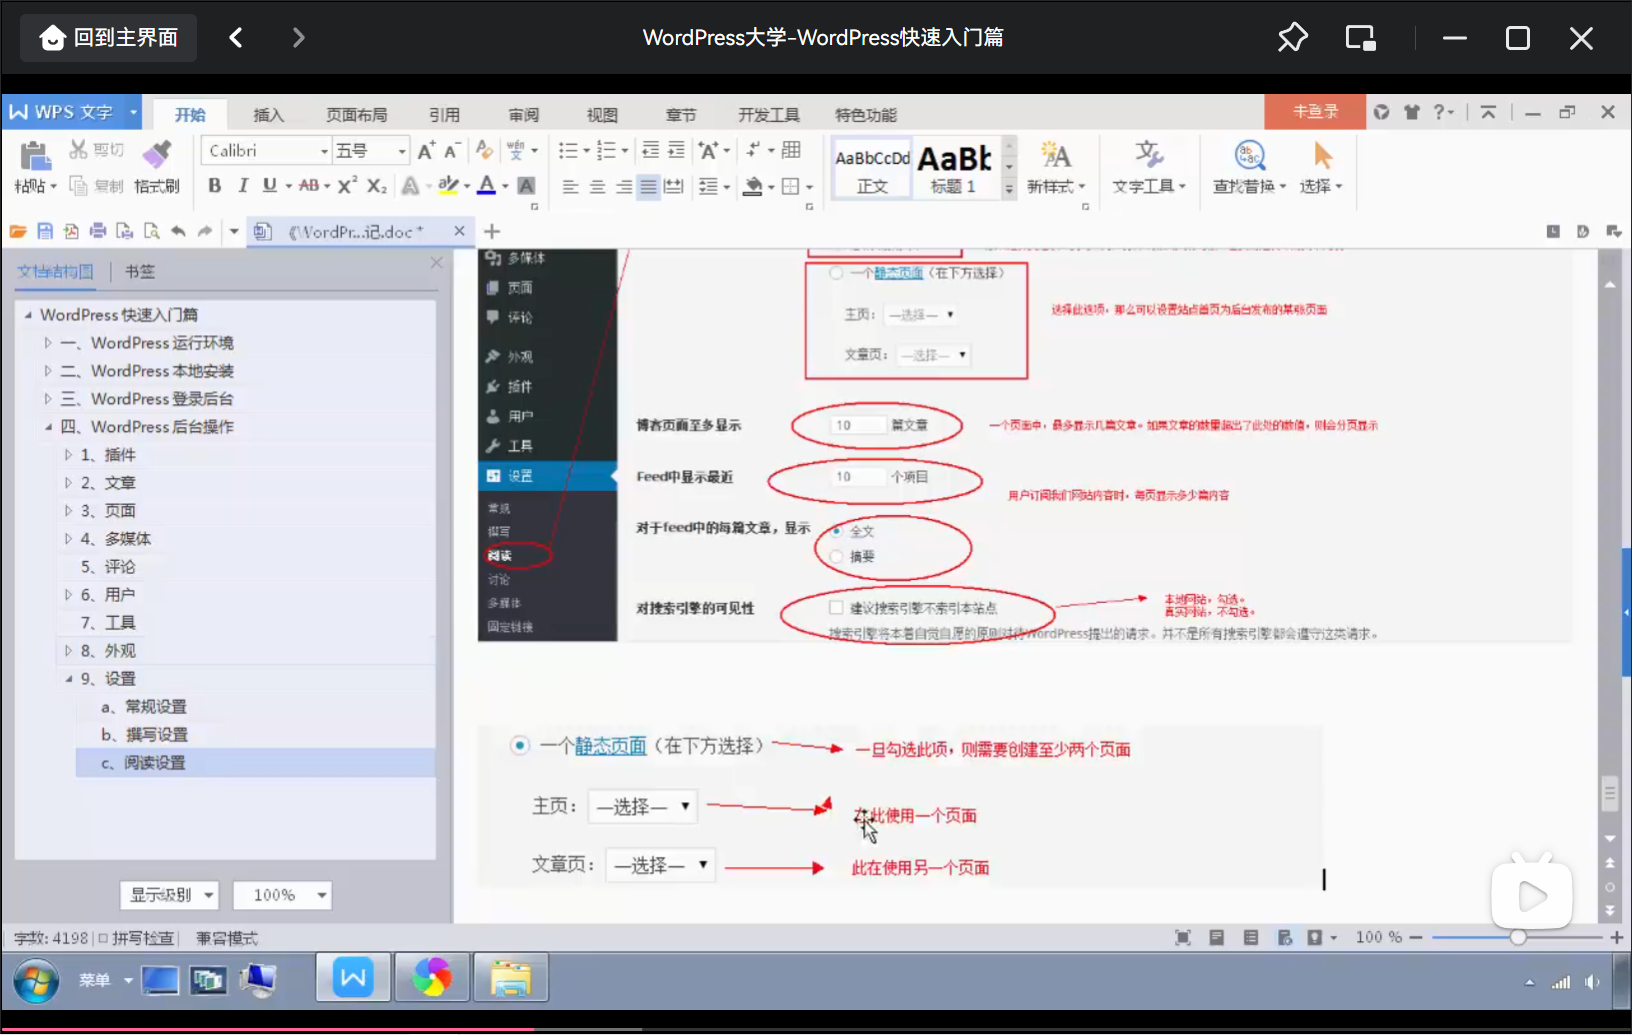The height and width of the screenshot is (1035, 1632).
Task: Switch to the 引用 ribbon tab
Action: 444,115
